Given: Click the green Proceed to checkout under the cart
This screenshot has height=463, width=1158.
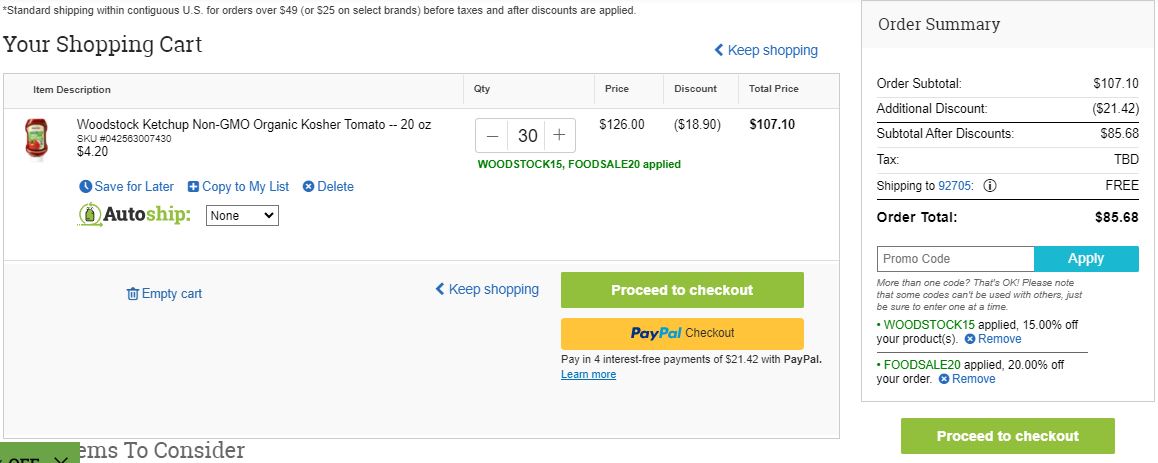Looking at the screenshot, I should (682, 290).
